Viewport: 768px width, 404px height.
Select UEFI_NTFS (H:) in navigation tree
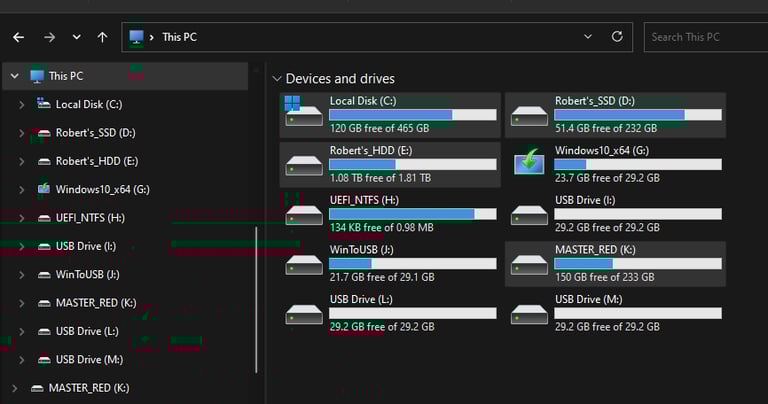(90, 218)
